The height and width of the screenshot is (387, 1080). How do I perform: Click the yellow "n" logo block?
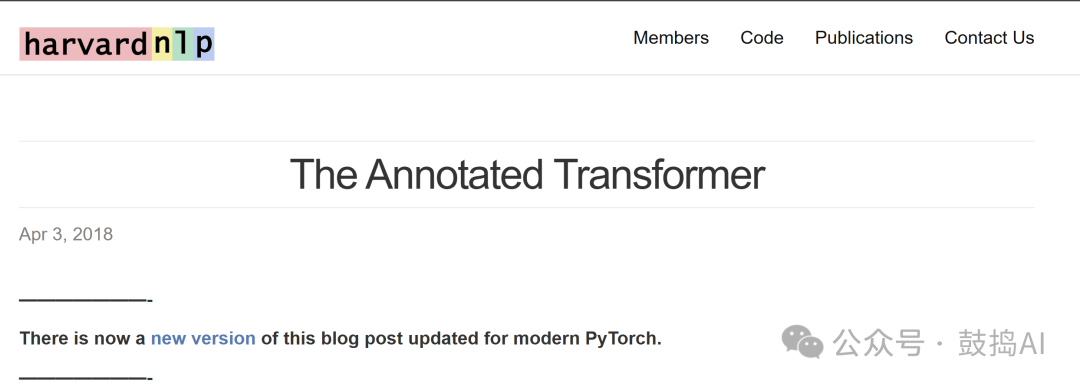point(162,44)
